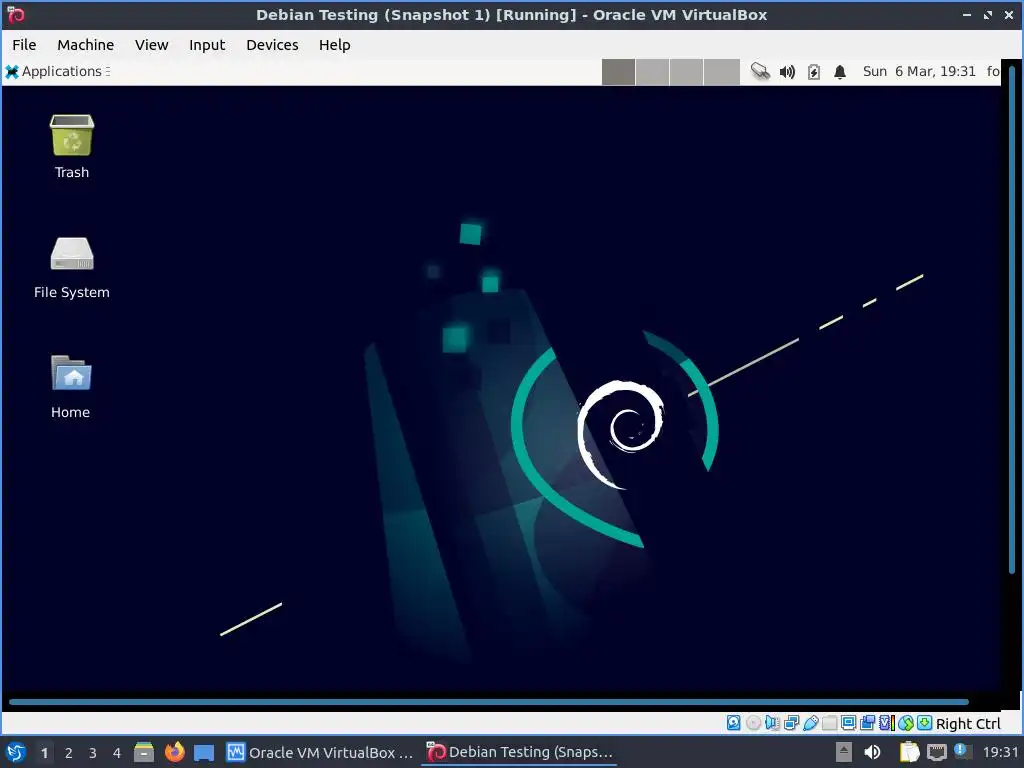Open the Devices menu
Screen dimensions: 1024x768
coord(272,44)
